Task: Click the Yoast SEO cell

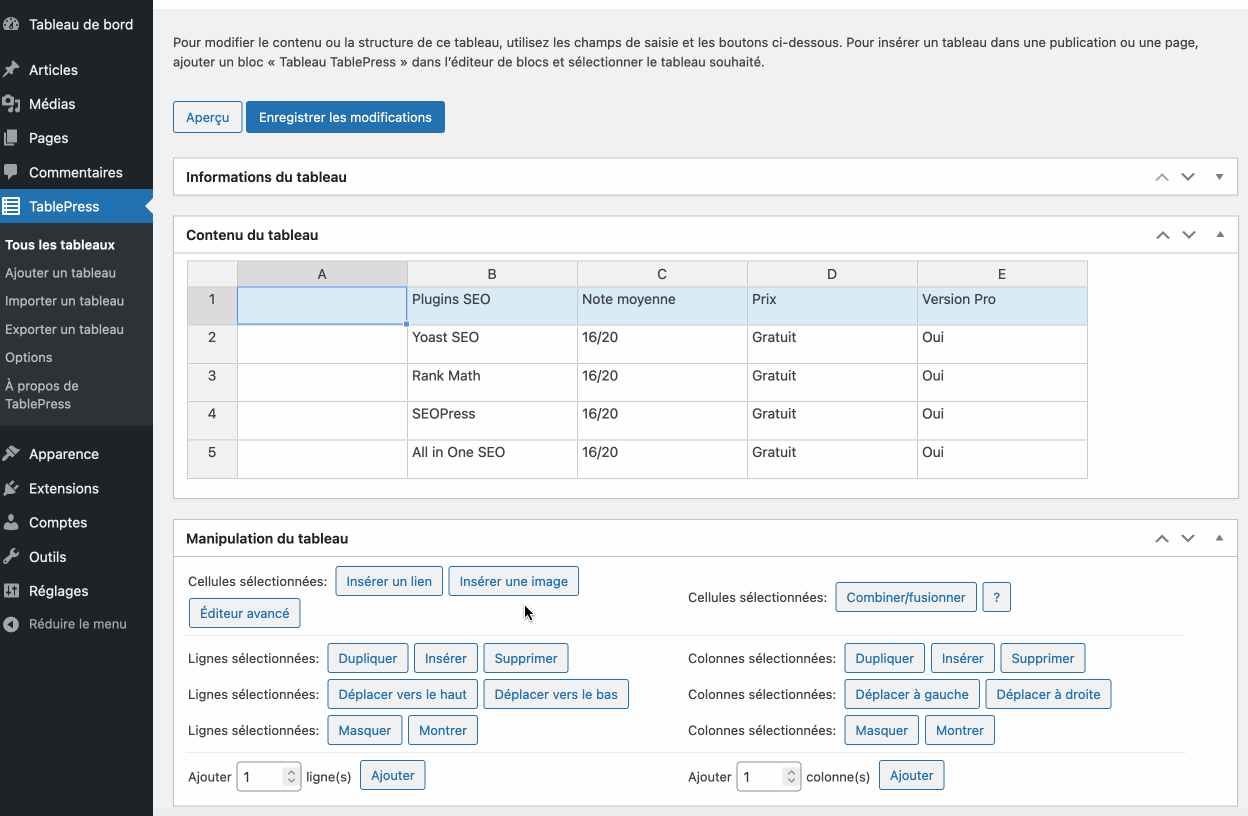Action: (x=492, y=344)
